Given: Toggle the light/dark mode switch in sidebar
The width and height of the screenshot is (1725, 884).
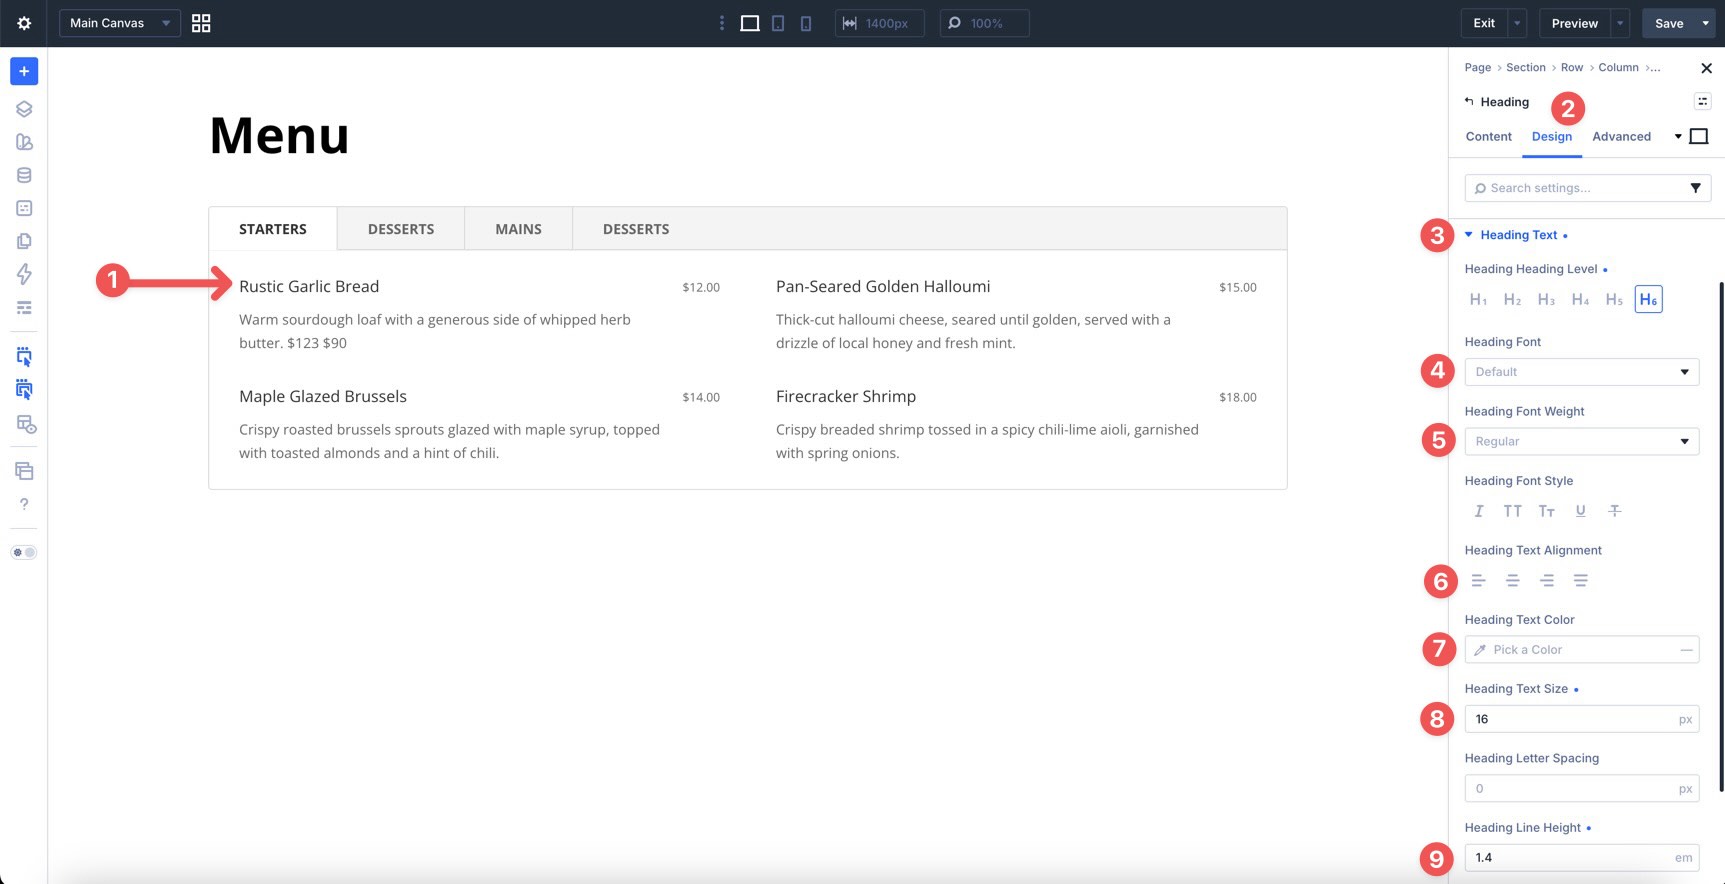Looking at the screenshot, I should click(24, 552).
